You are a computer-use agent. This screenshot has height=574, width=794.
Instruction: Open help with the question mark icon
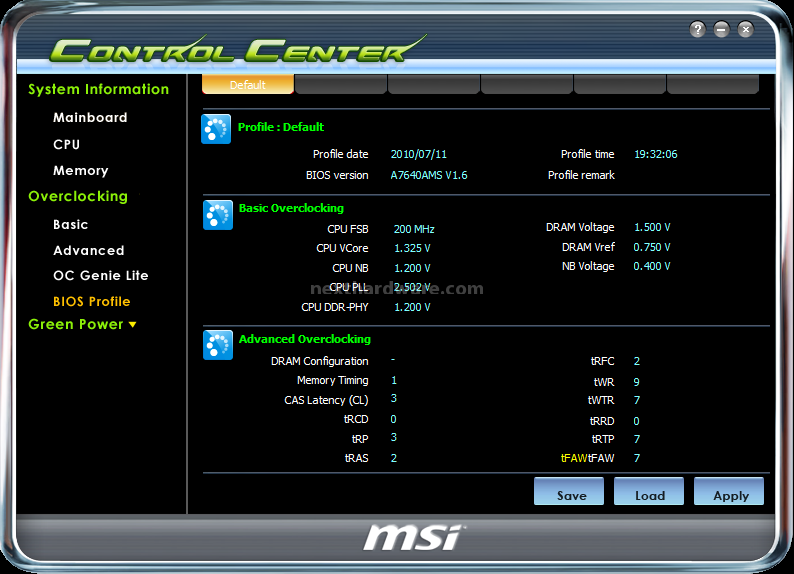tap(697, 29)
